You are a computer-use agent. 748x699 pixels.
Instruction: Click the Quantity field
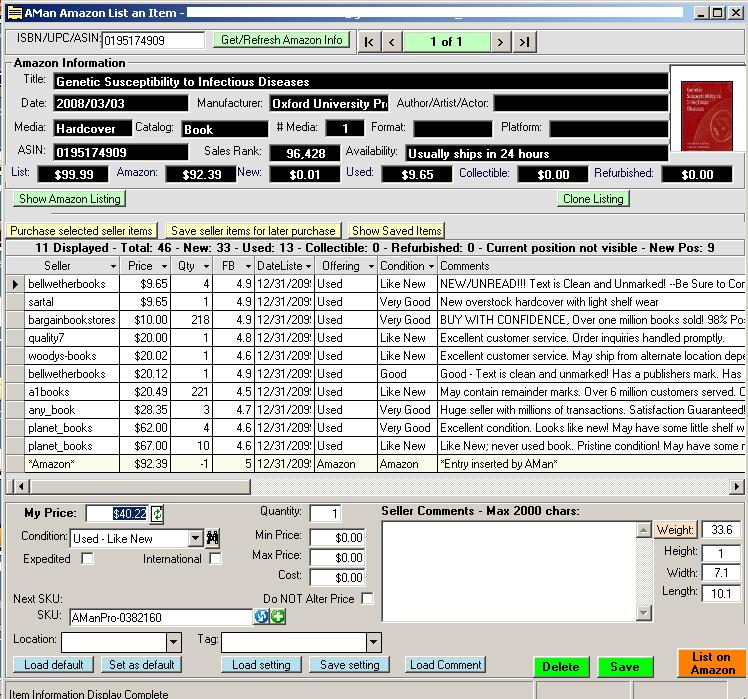tap(325, 513)
